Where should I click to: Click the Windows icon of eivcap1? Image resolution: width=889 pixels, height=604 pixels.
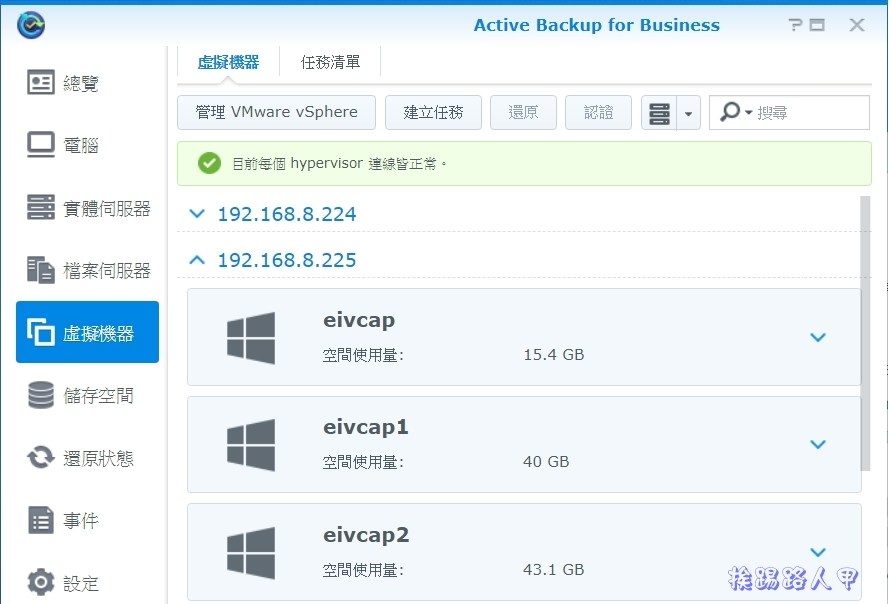(x=251, y=445)
